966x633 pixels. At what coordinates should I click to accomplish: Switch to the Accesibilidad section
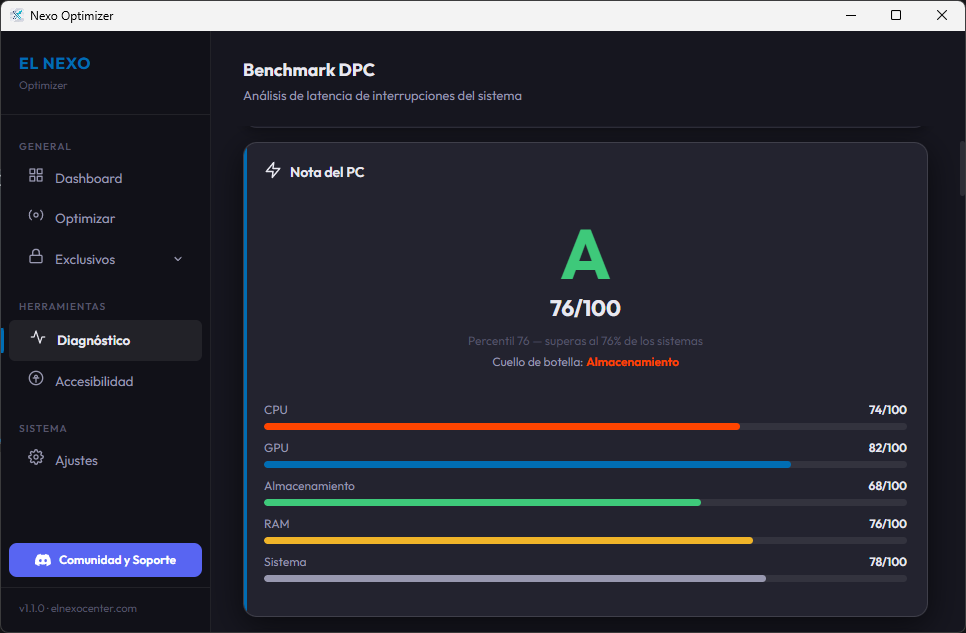coord(95,380)
